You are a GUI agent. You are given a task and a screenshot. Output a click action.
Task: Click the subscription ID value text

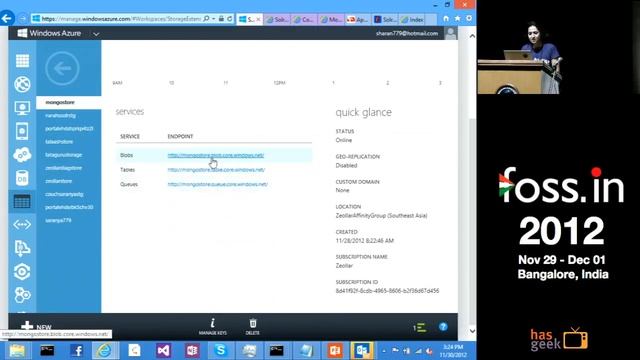click(x=387, y=291)
